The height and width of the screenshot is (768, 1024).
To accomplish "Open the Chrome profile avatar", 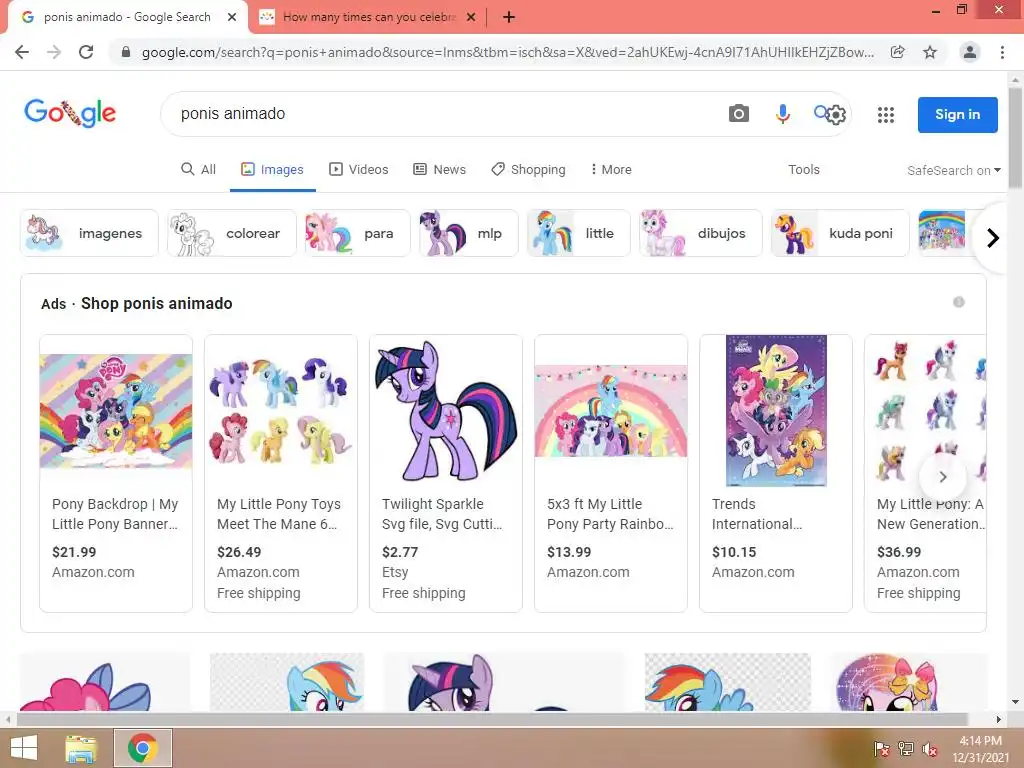I will (970, 52).
